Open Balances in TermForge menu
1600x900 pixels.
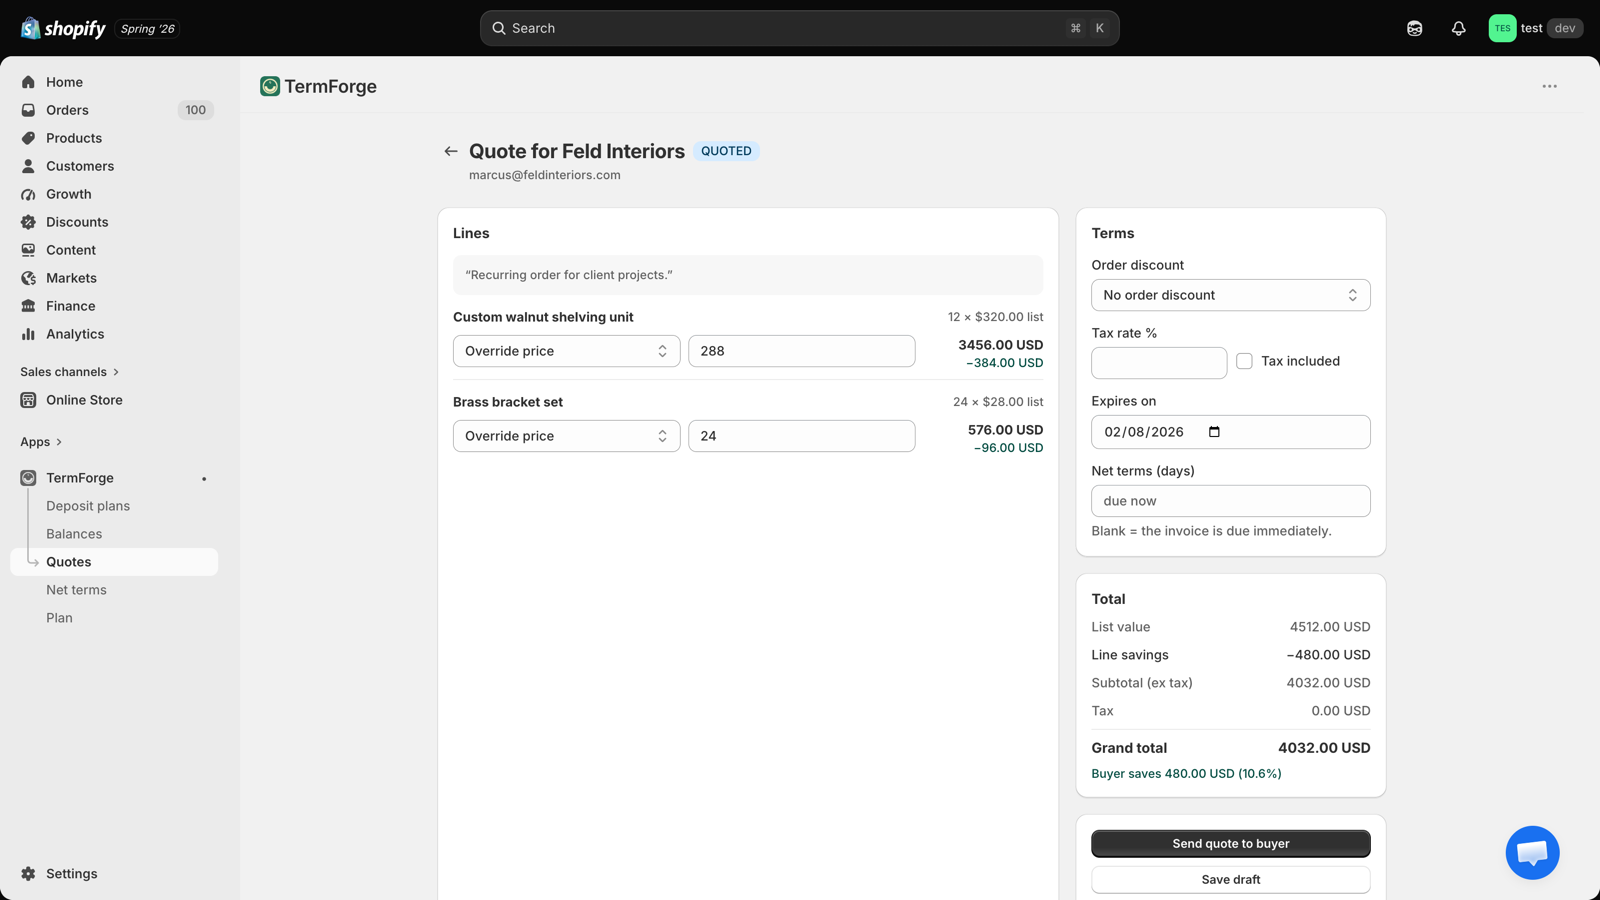point(74,534)
